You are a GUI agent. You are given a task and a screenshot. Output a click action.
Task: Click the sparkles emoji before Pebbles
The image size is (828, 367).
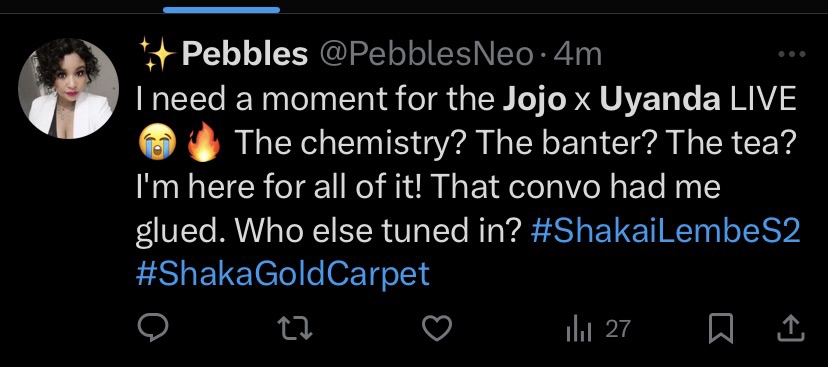tap(157, 54)
